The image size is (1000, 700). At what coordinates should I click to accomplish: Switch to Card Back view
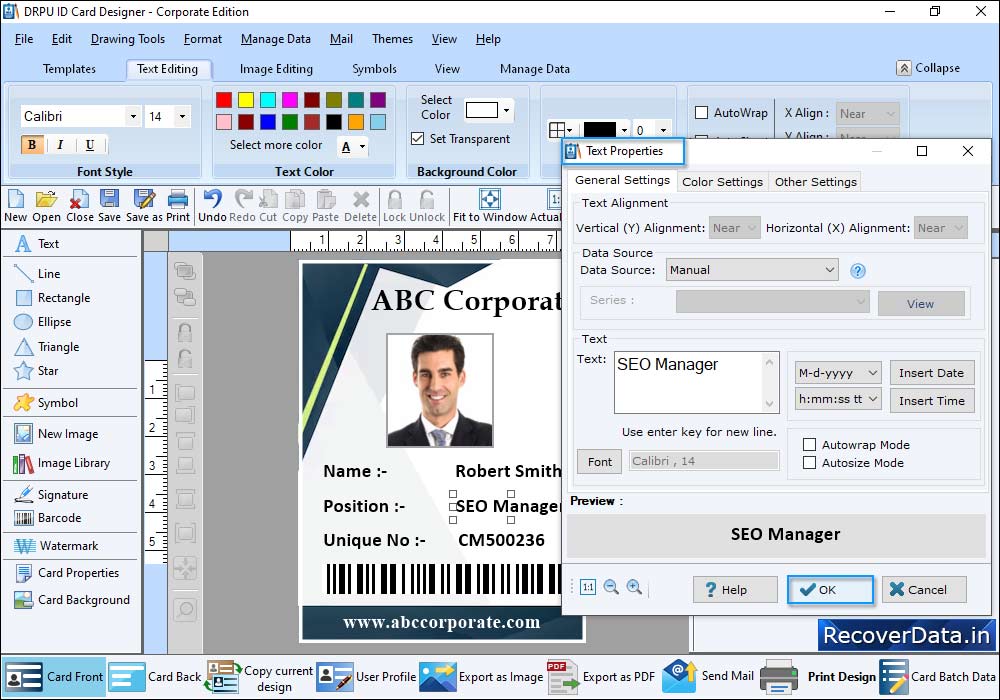click(x=155, y=676)
